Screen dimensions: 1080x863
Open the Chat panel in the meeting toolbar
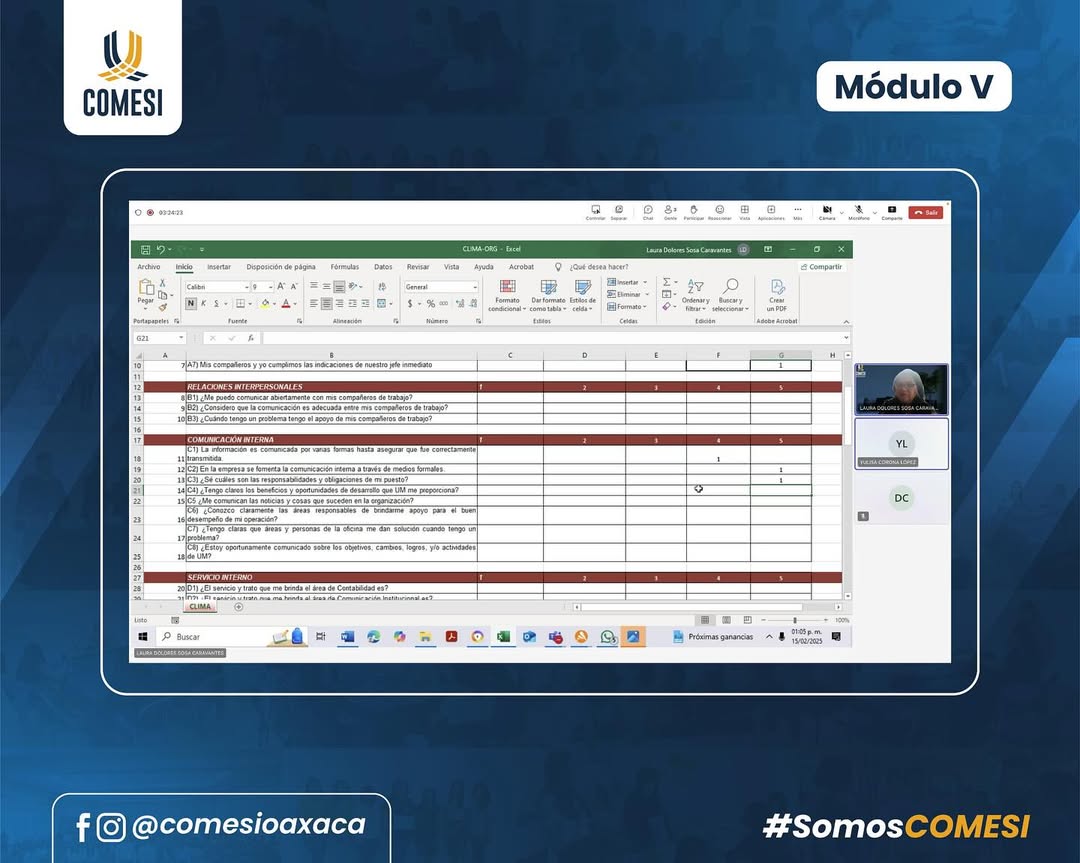pos(648,211)
